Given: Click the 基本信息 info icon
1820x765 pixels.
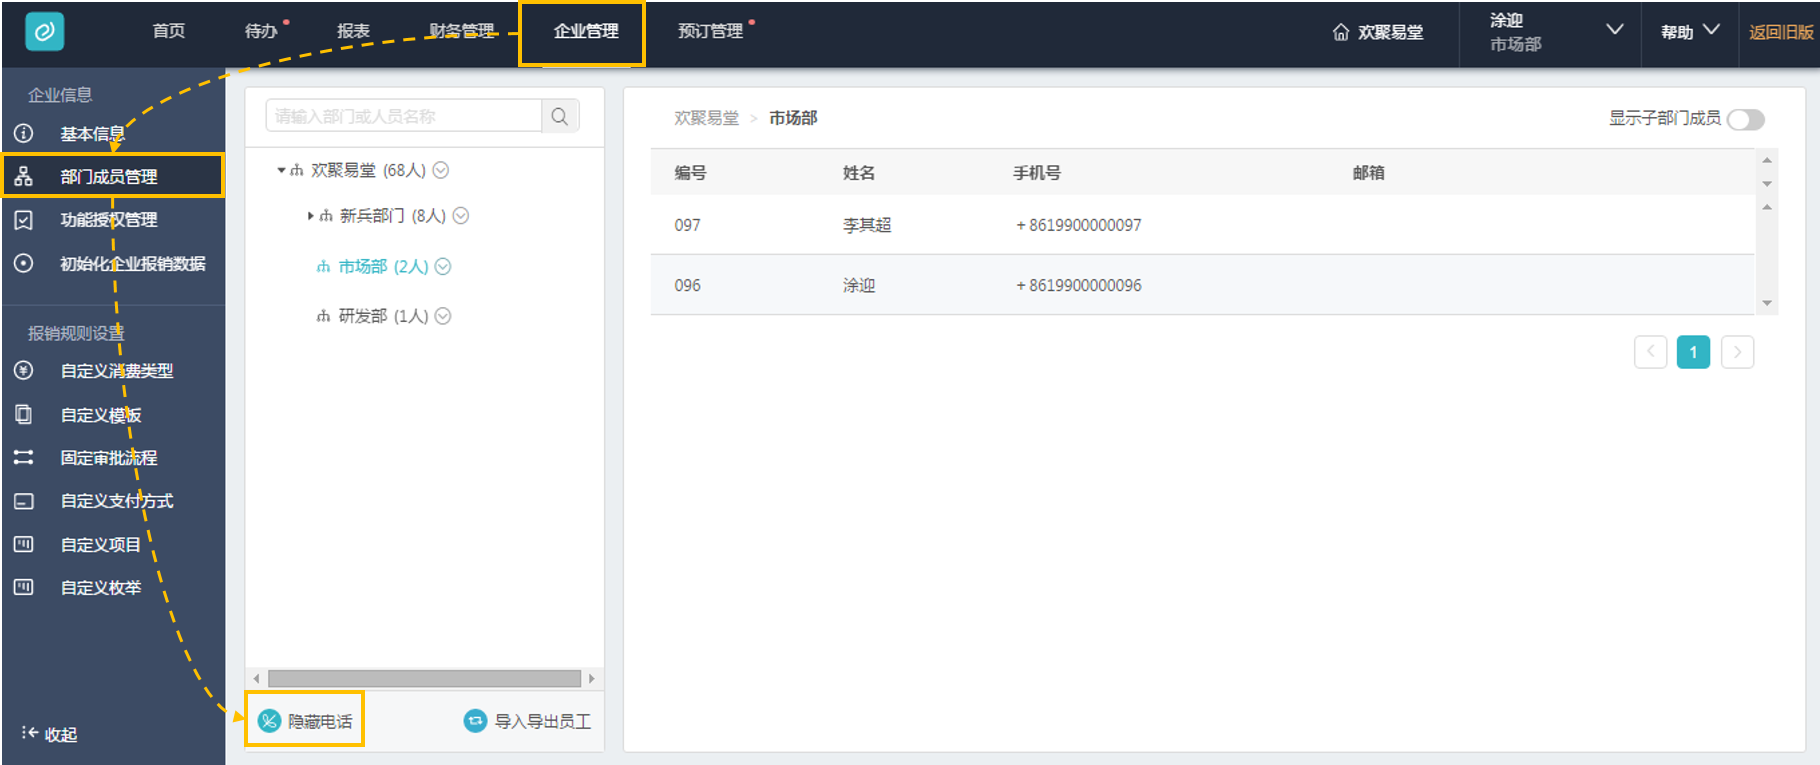Looking at the screenshot, I should tap(24, 133).
